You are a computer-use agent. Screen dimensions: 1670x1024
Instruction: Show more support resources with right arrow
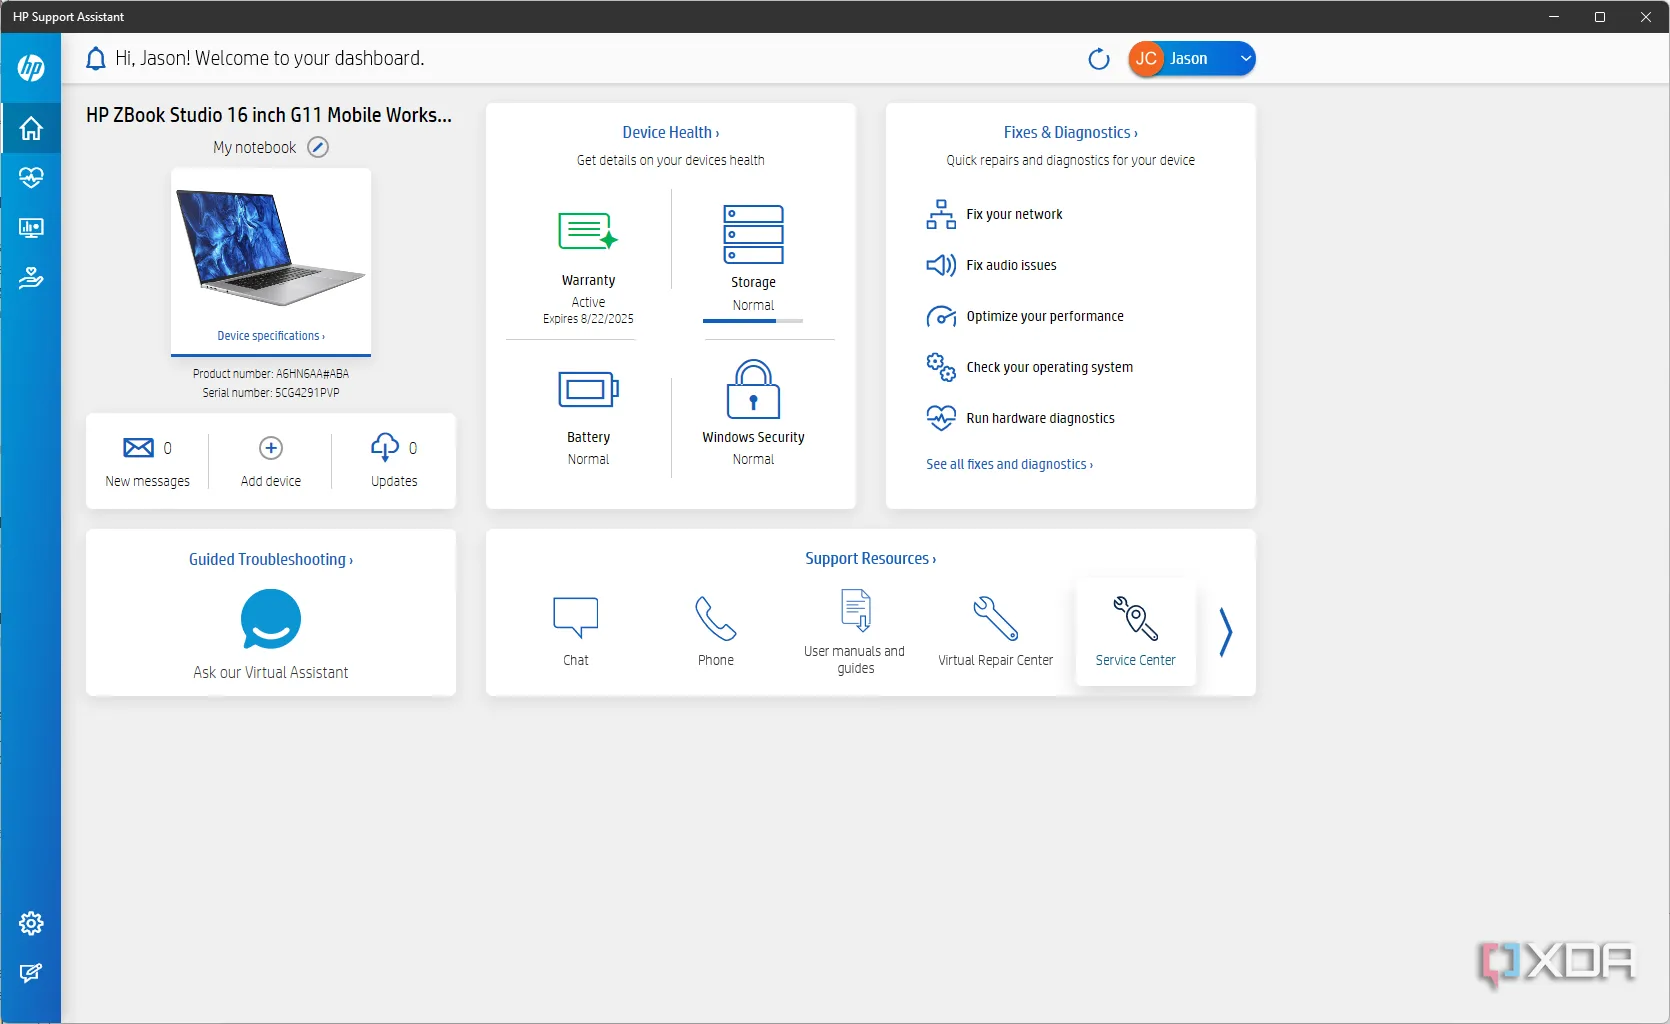1225,632
